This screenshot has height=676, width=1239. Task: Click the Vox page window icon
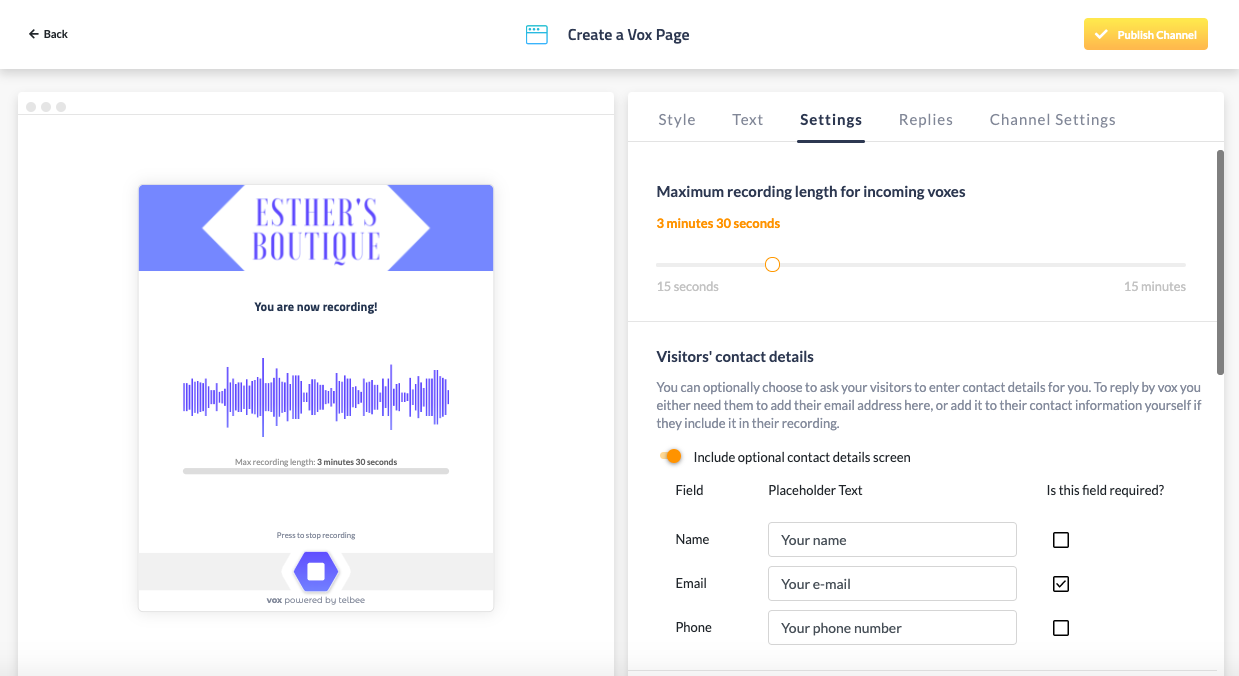tap(537, 35)
